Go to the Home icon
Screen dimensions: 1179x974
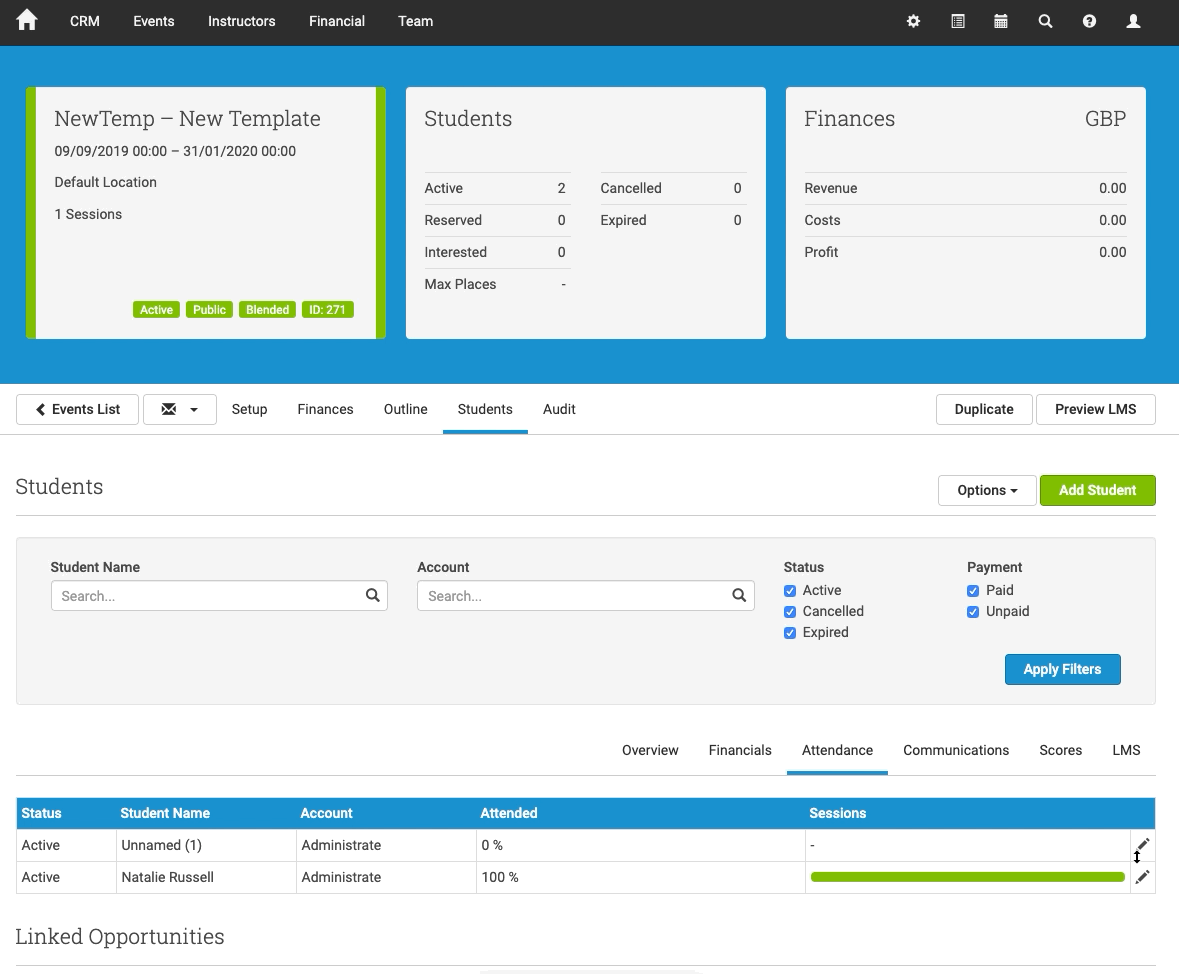(x=26, y=20)
